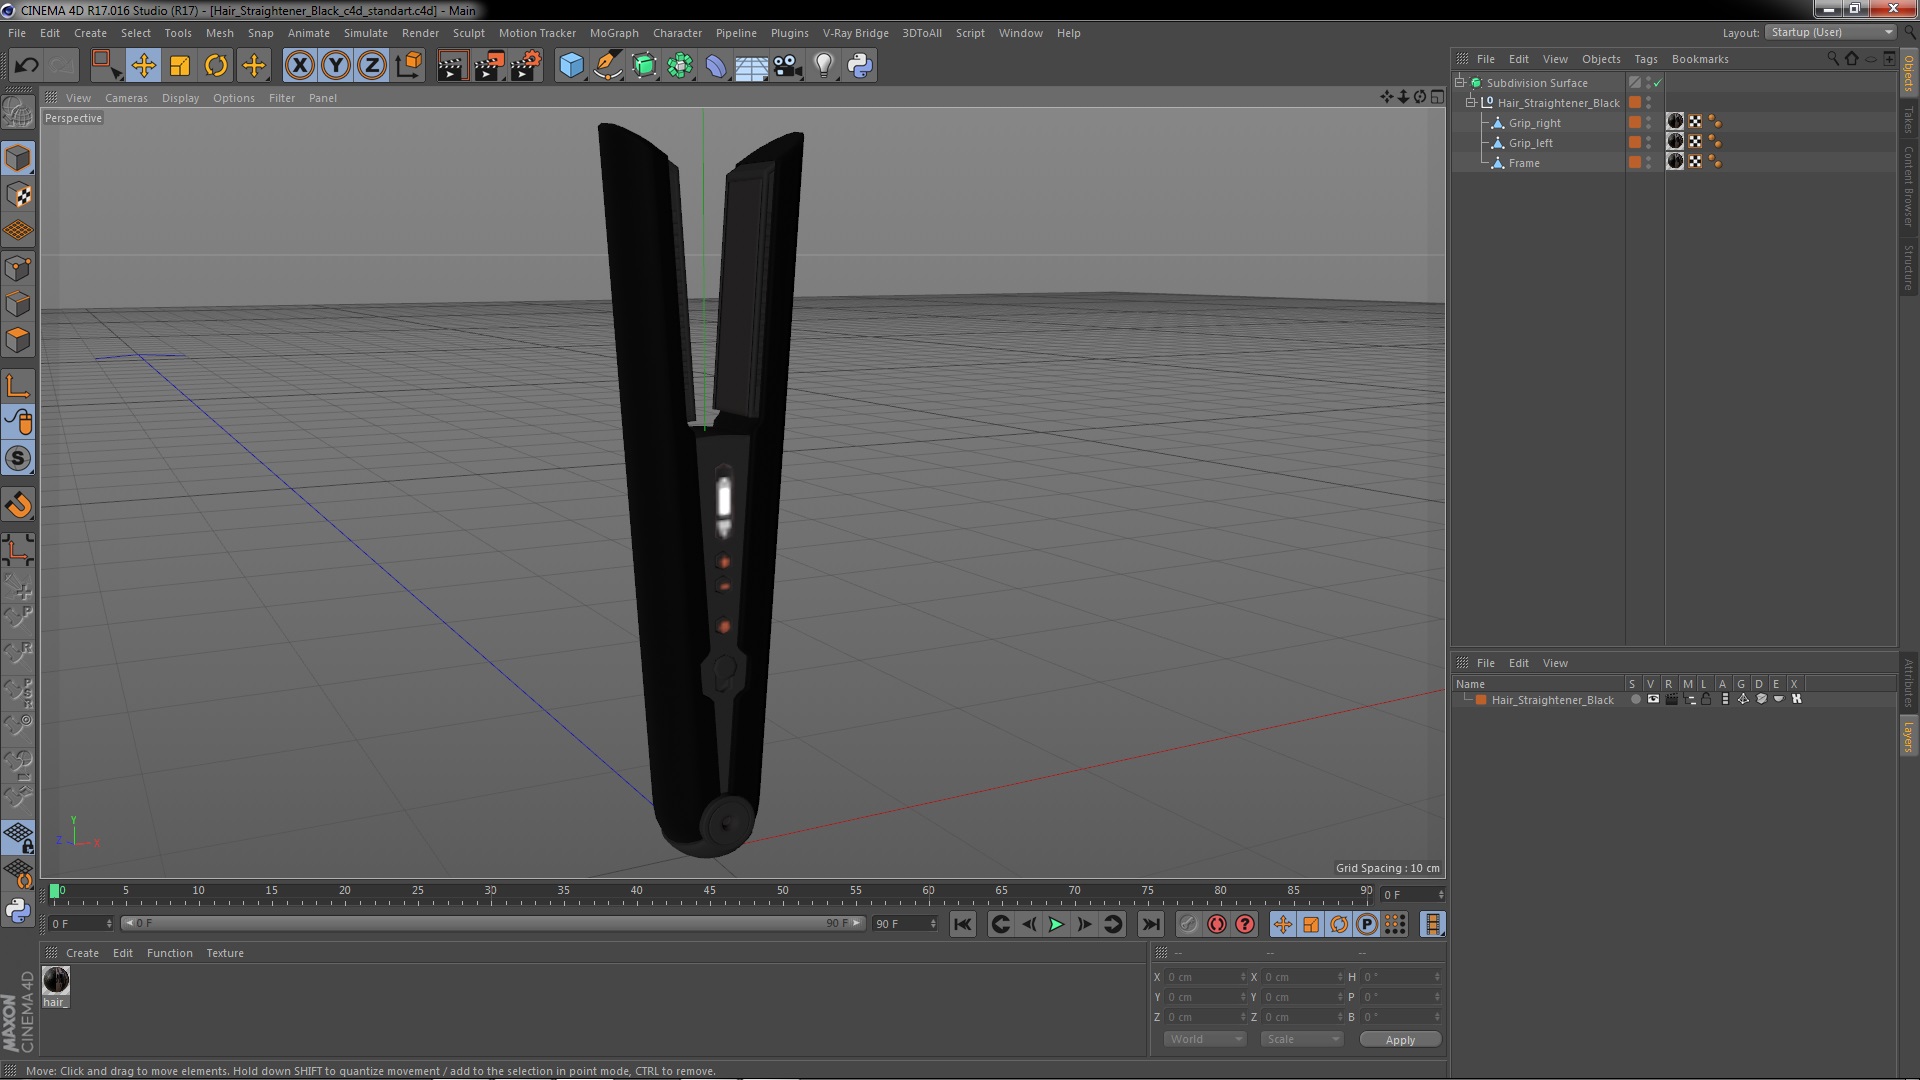Click the timeline range slider bar
Screen dimensions: 1920x1080
click(493, 923)
